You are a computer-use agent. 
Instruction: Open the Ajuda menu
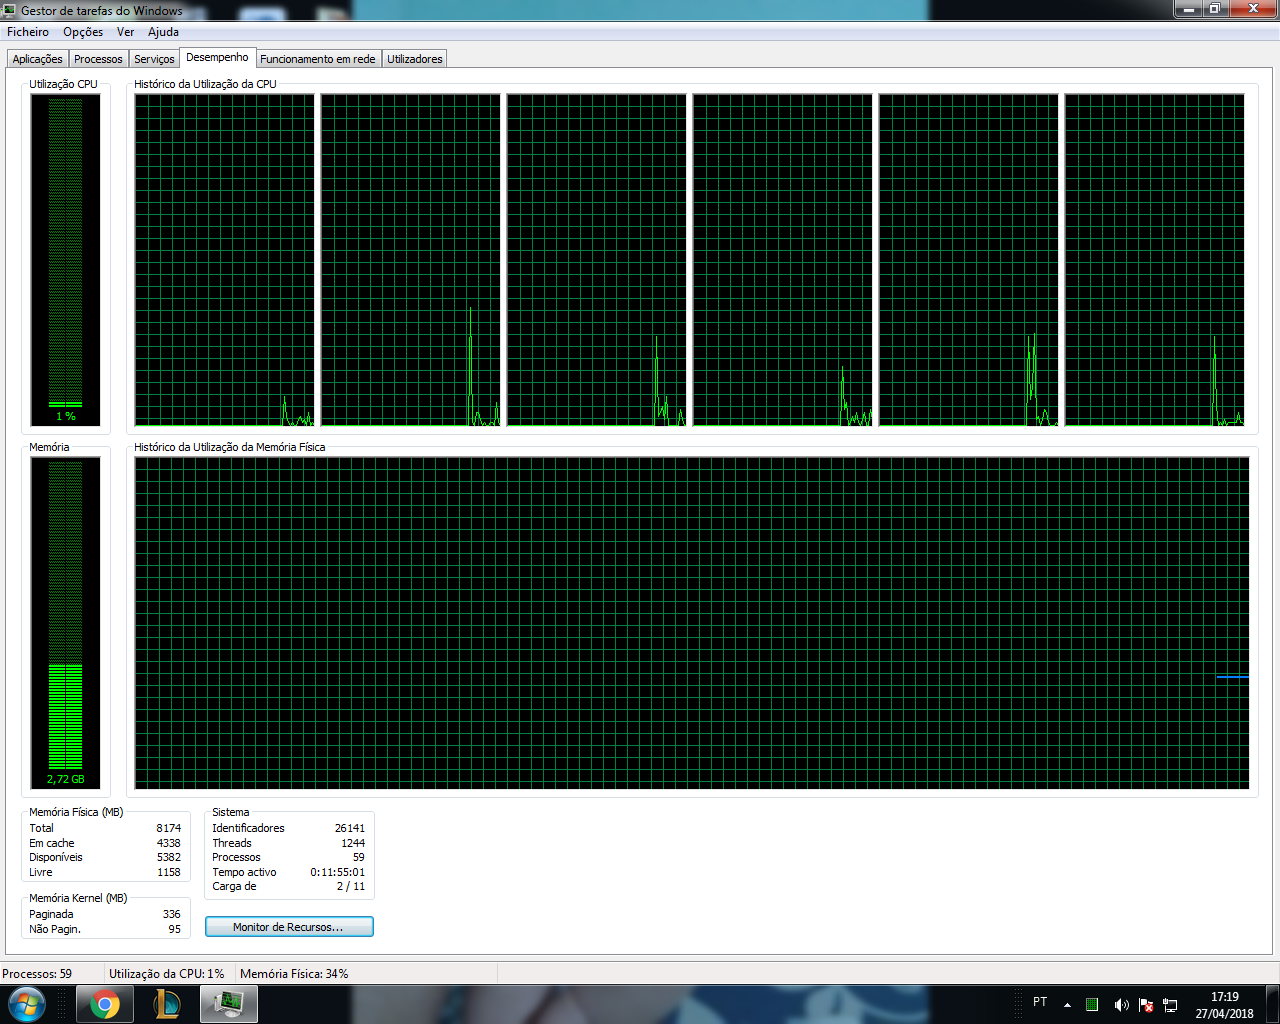(x=163, y=32)
